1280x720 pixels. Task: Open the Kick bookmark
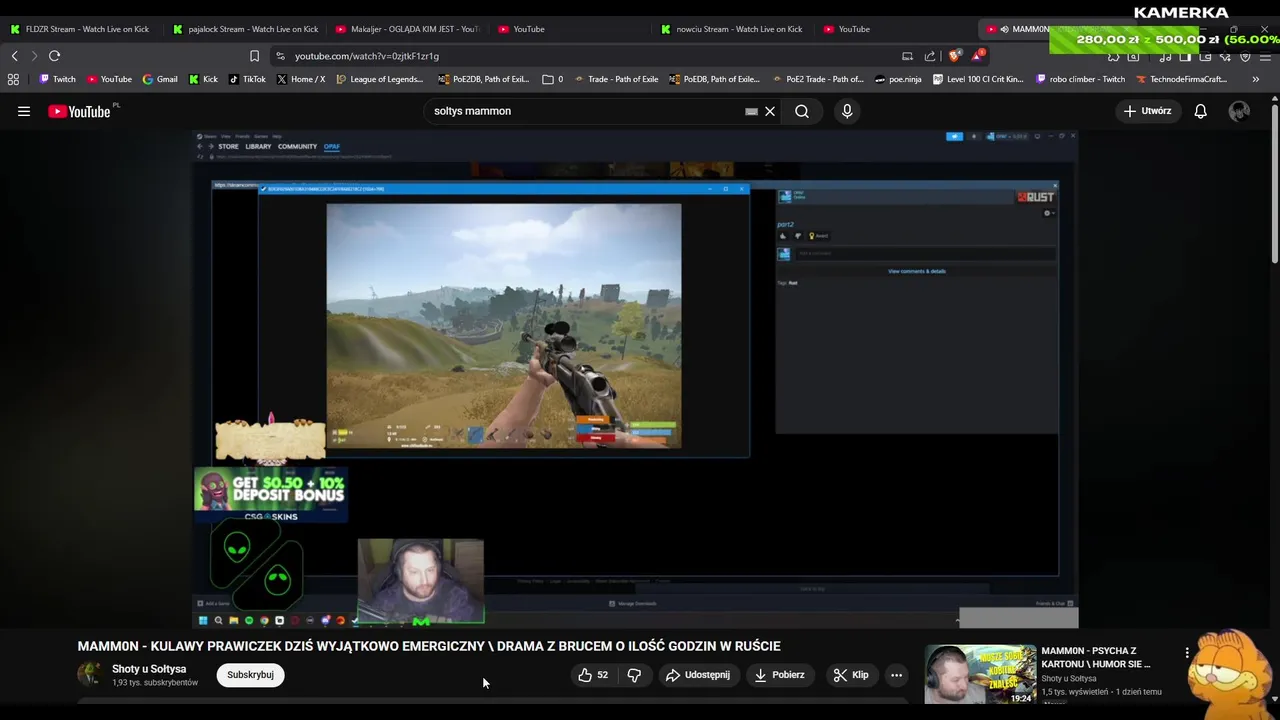203,79
